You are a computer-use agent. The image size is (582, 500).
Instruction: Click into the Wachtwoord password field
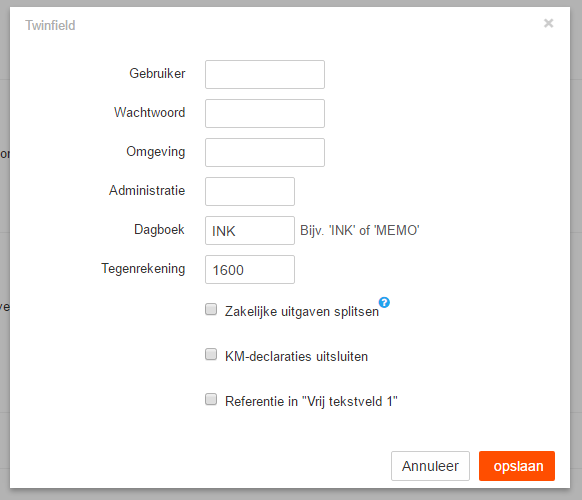coord(265,114)
